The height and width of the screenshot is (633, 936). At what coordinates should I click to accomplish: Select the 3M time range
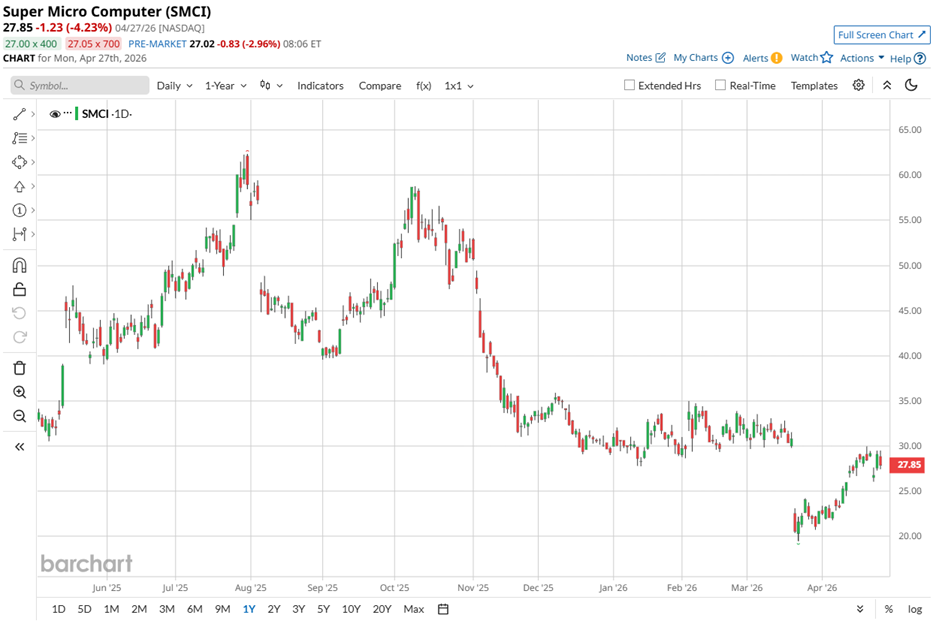coord(167,609)
